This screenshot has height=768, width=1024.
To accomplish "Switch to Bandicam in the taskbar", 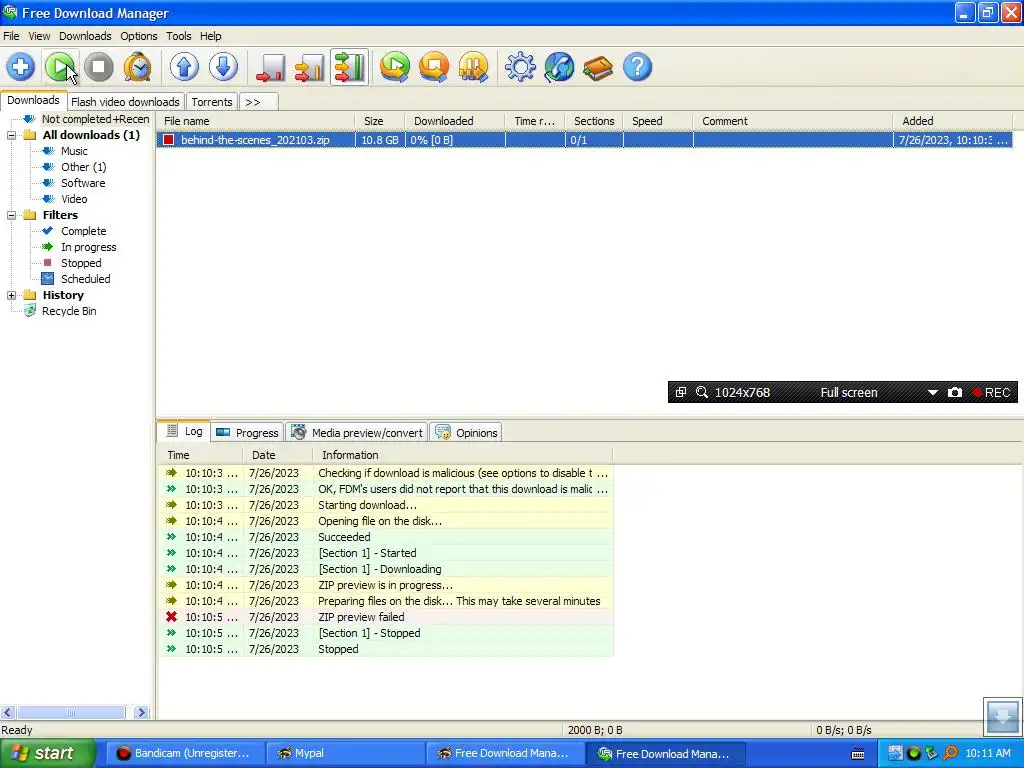I will coord(184,754).
